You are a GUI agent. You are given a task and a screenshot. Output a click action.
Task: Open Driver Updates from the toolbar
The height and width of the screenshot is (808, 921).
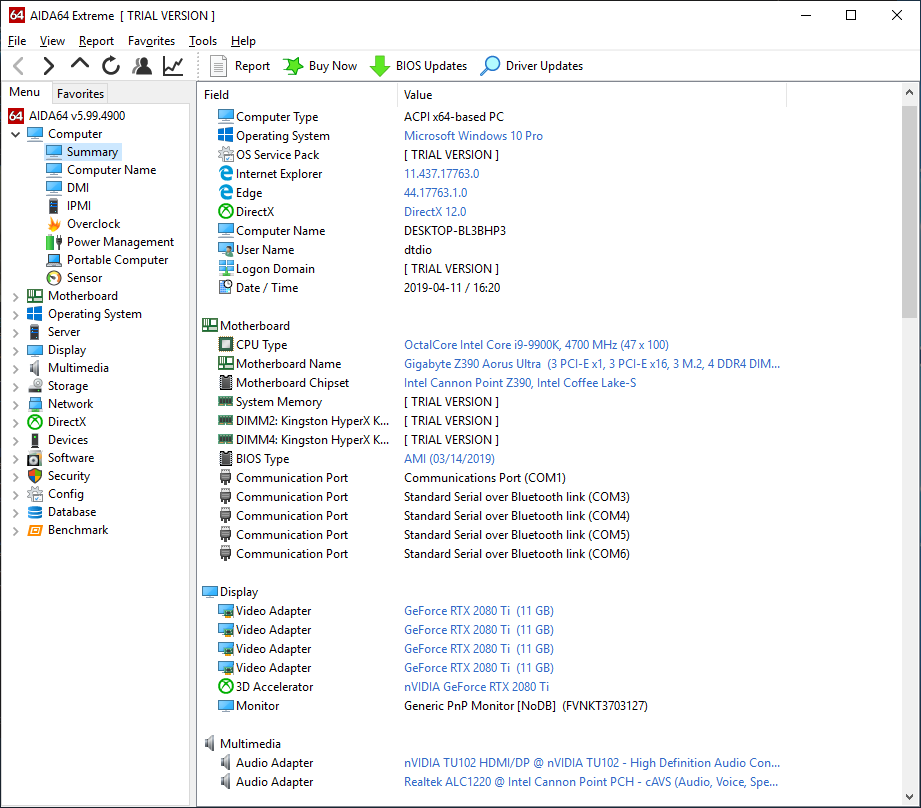(x=532, y=66)
